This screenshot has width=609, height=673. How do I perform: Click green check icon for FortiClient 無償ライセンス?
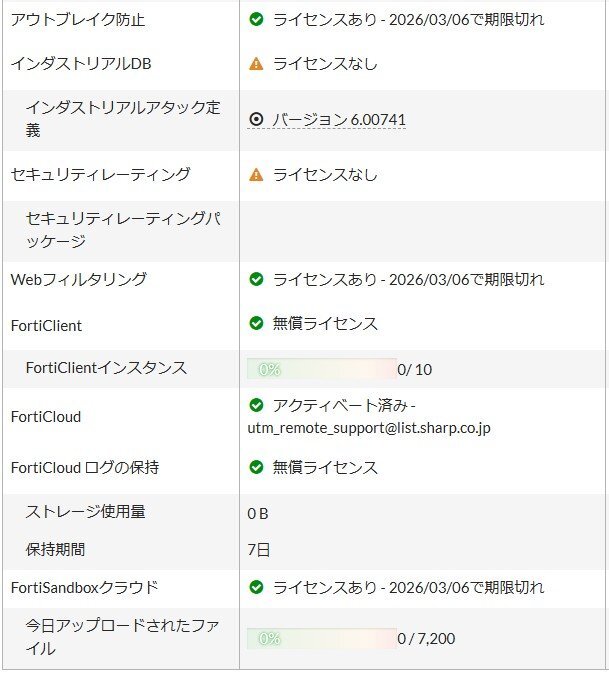coord(256,324)
